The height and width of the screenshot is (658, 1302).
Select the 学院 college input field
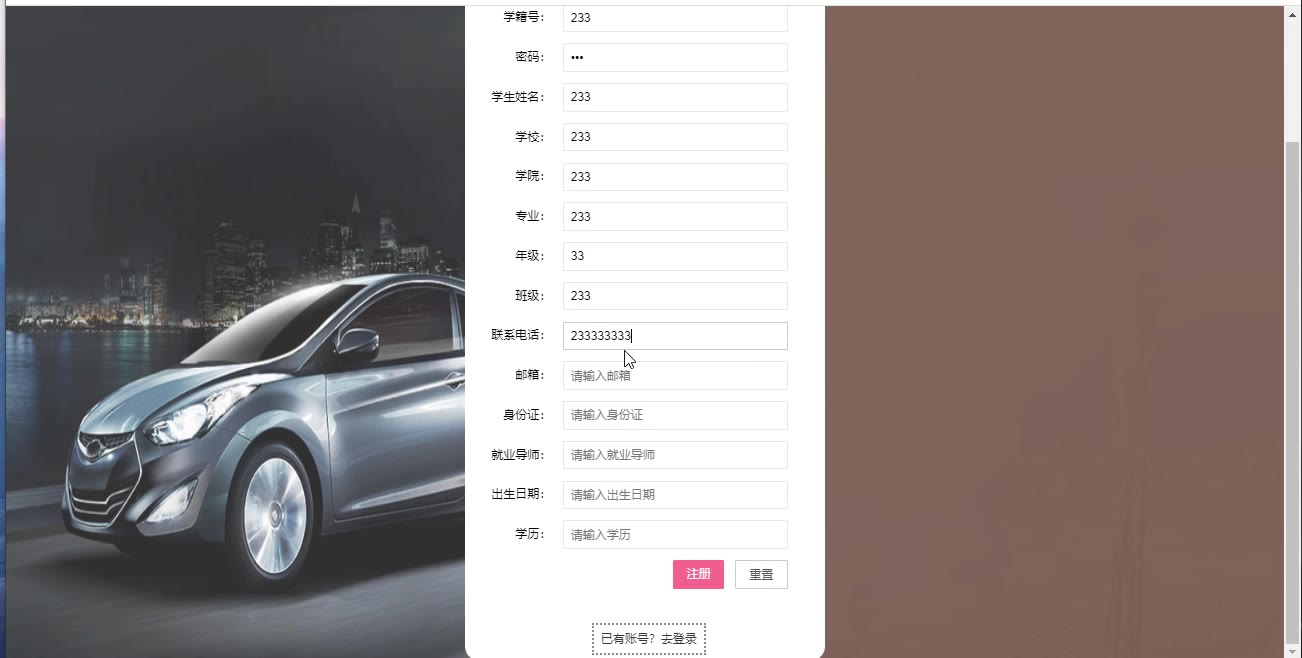coord(675,177)
